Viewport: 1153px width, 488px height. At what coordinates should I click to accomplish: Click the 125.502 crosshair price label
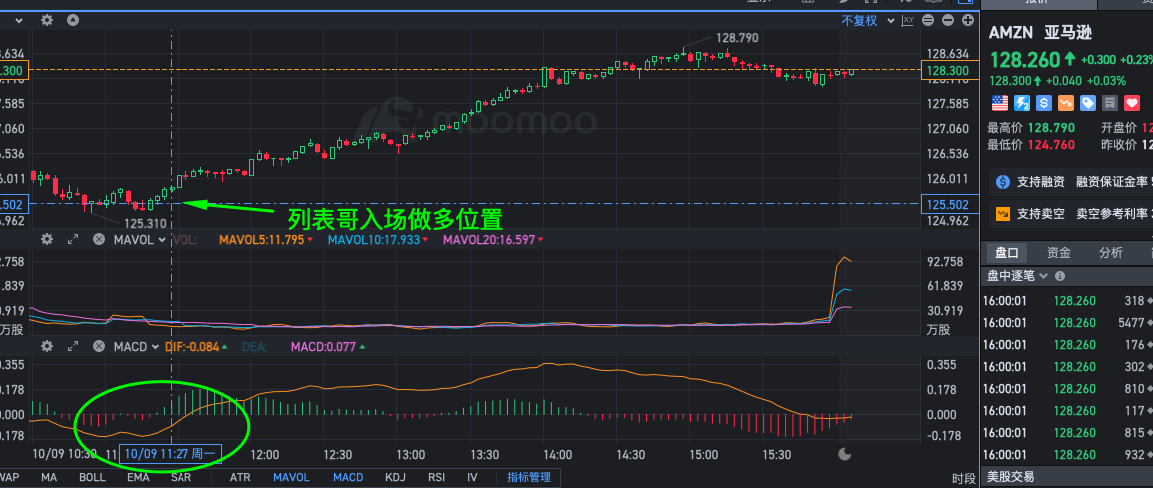(x=949, y=204)
